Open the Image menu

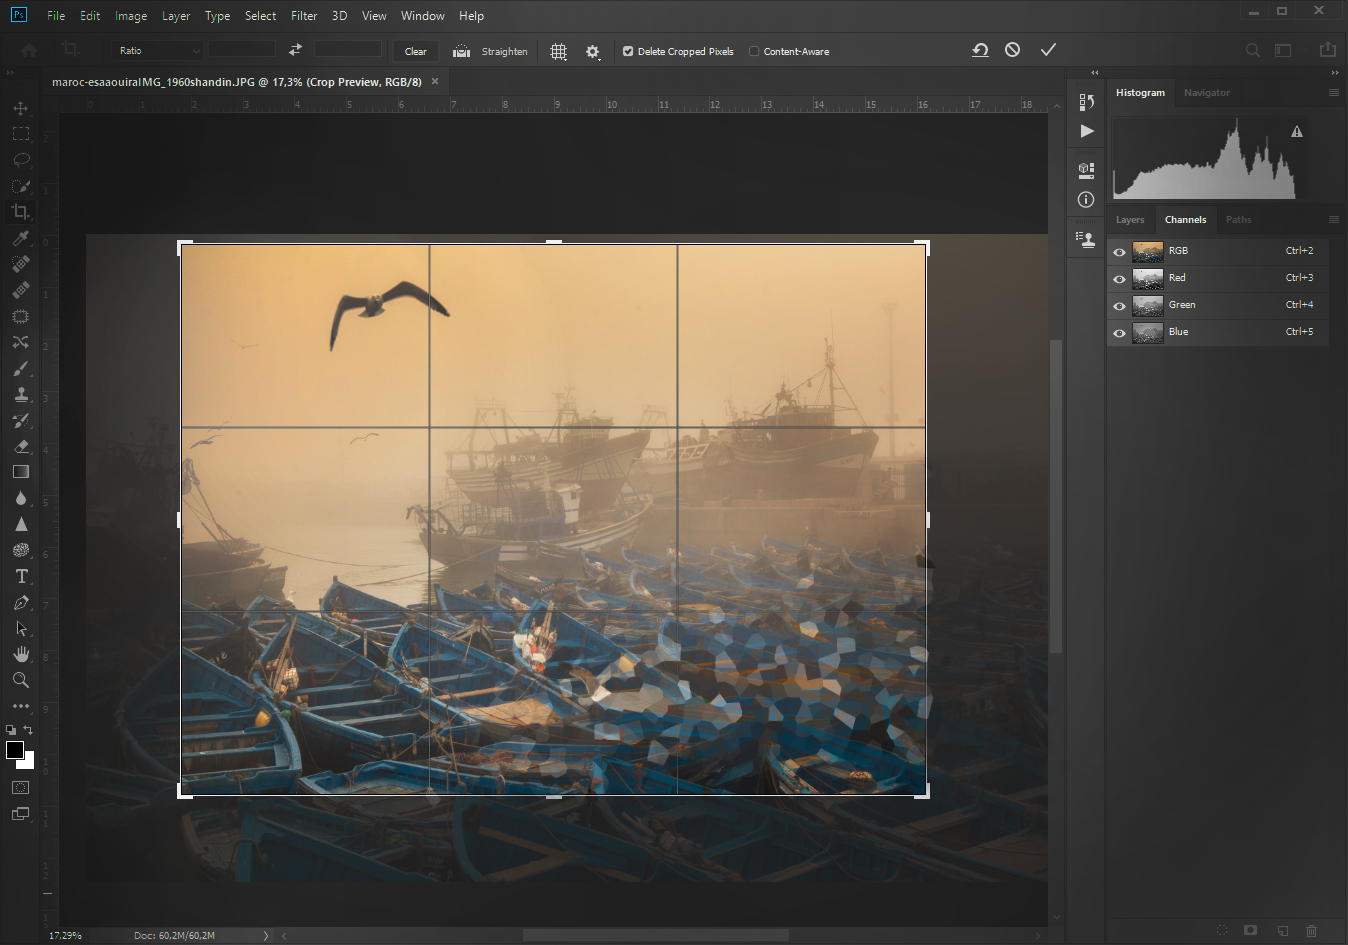click(x=131, y=16)
